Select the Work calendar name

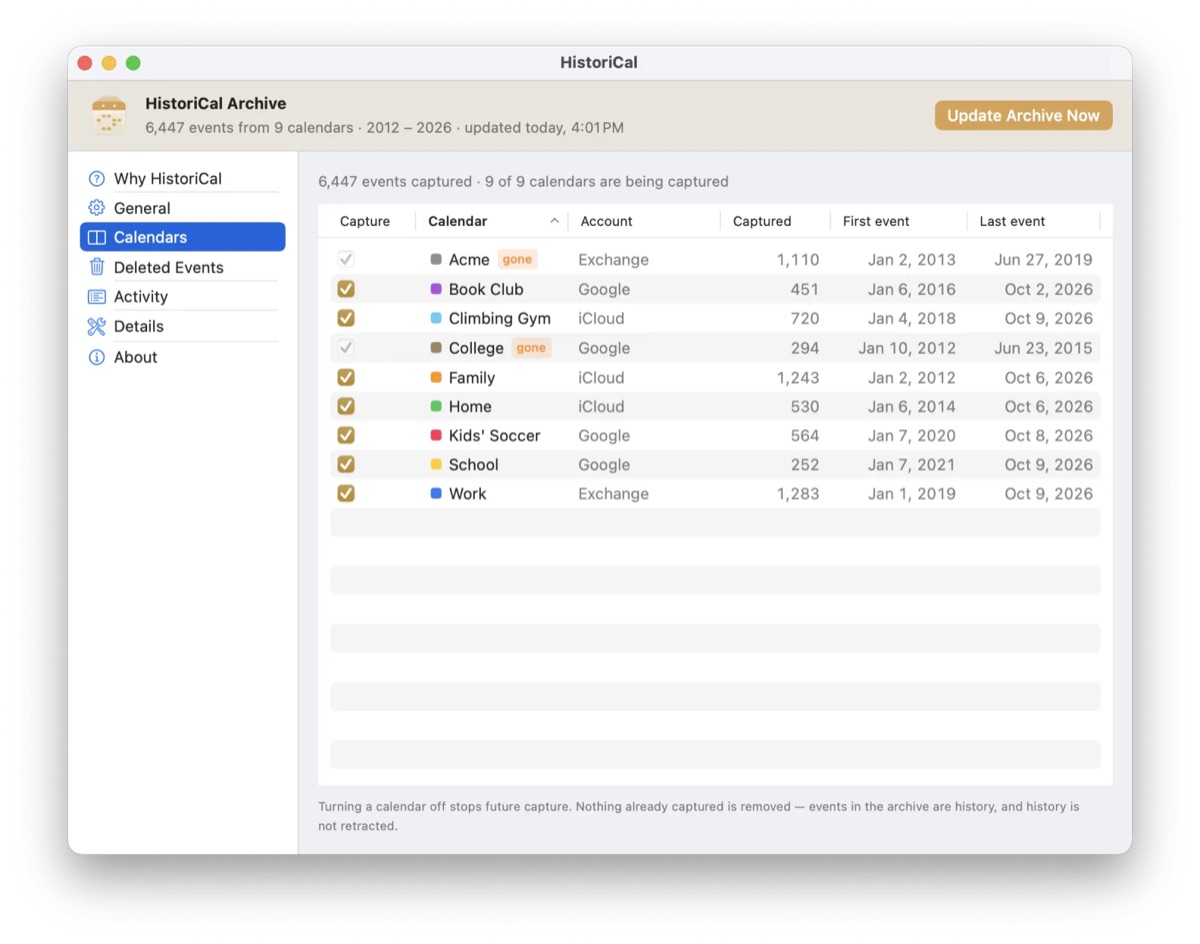468,493
